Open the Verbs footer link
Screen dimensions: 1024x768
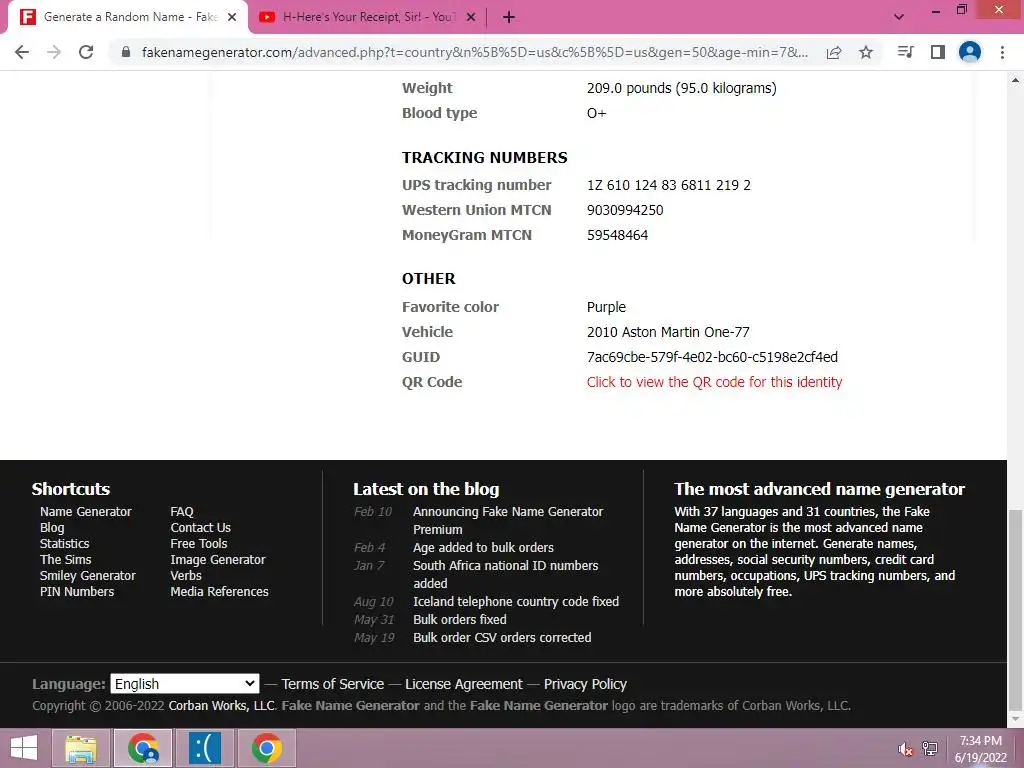(186, 575)
